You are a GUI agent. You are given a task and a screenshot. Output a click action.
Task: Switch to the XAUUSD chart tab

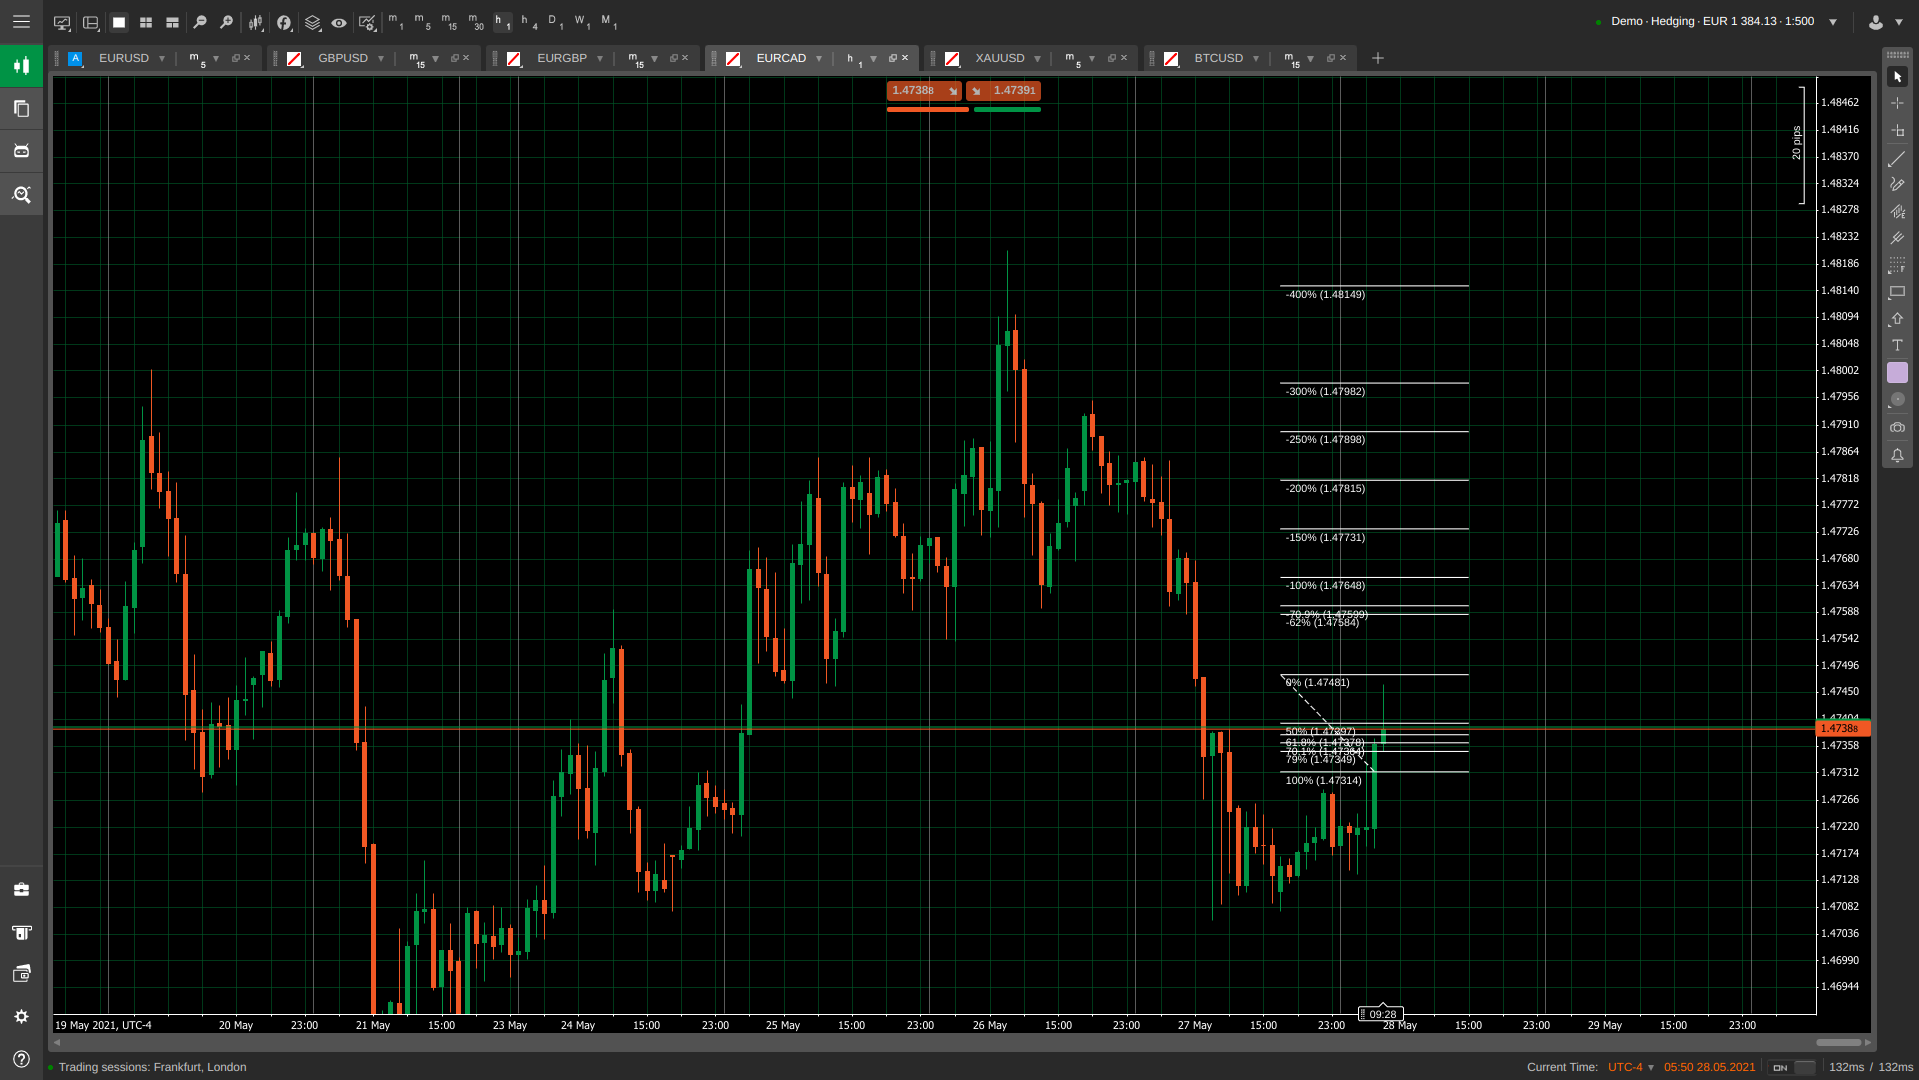(x=1000, y=58)
